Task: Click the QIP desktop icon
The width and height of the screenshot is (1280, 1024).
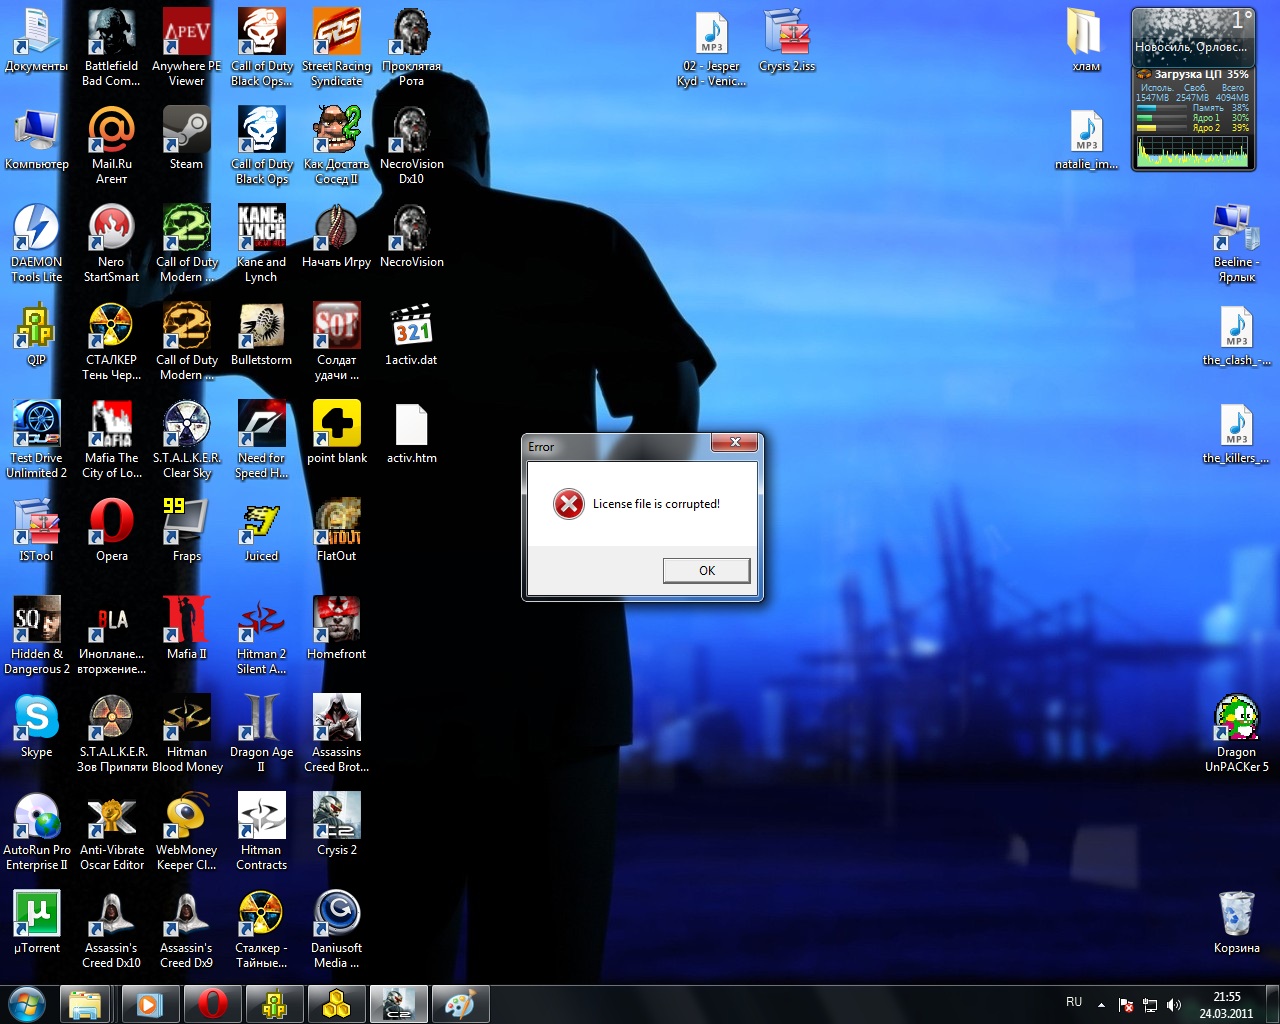Action: (36, 334)
